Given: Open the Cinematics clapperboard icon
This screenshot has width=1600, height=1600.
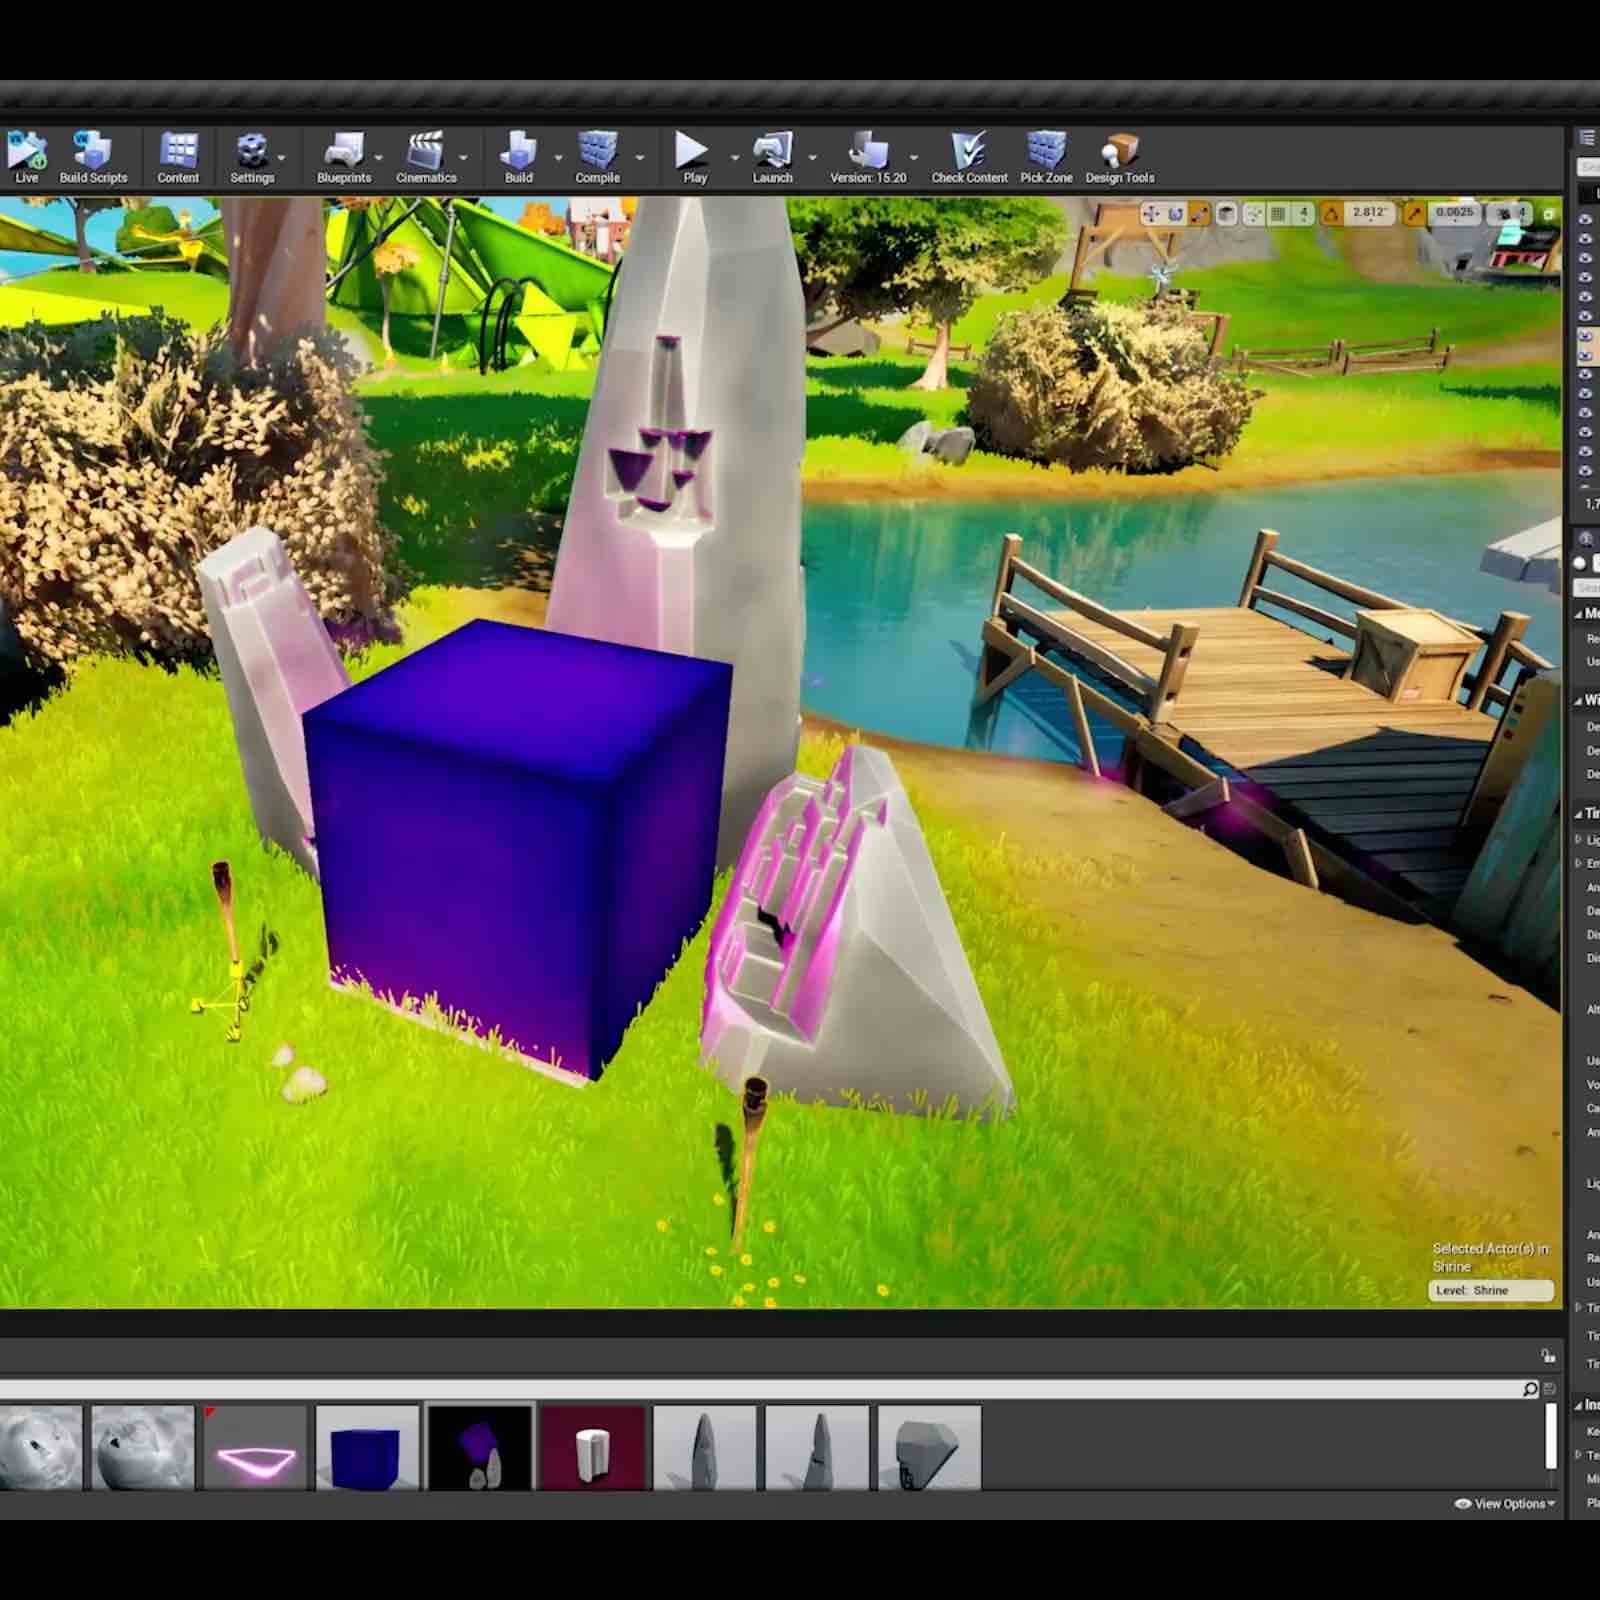Looking at the screenshot, I should 426,158.
